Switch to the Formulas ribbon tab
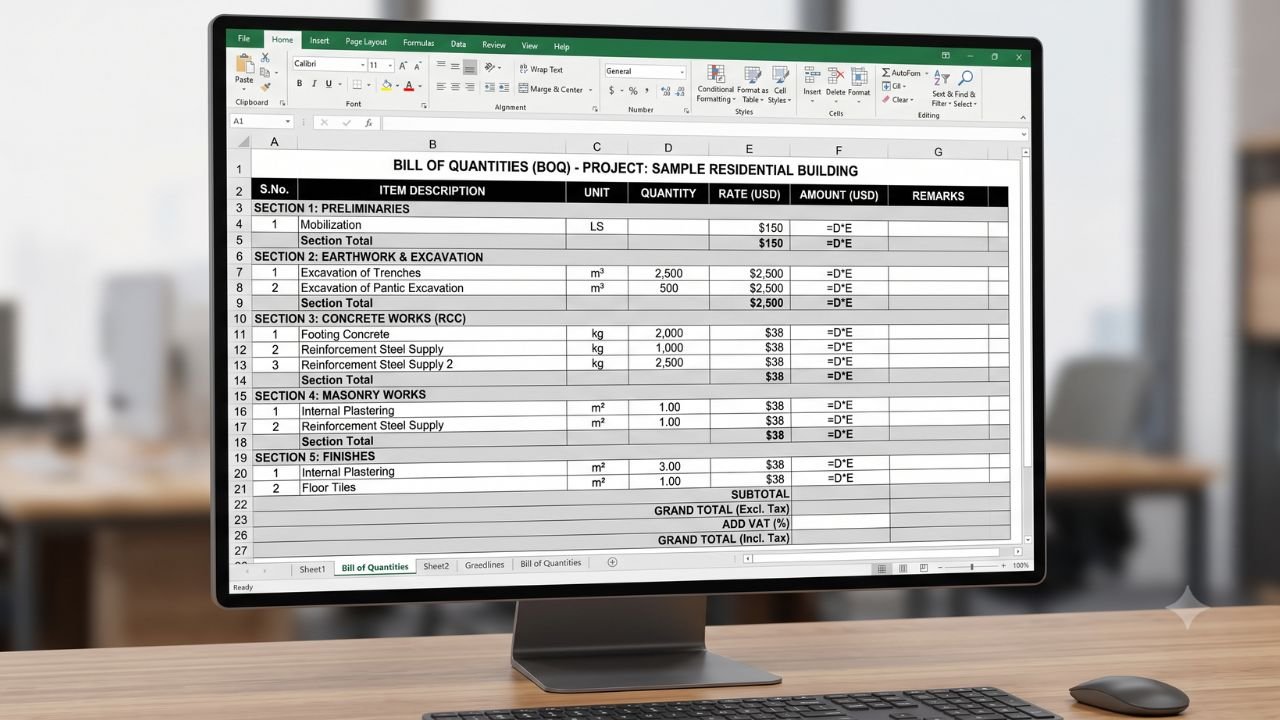This screenshot has width=1280, height=720. 418,43
